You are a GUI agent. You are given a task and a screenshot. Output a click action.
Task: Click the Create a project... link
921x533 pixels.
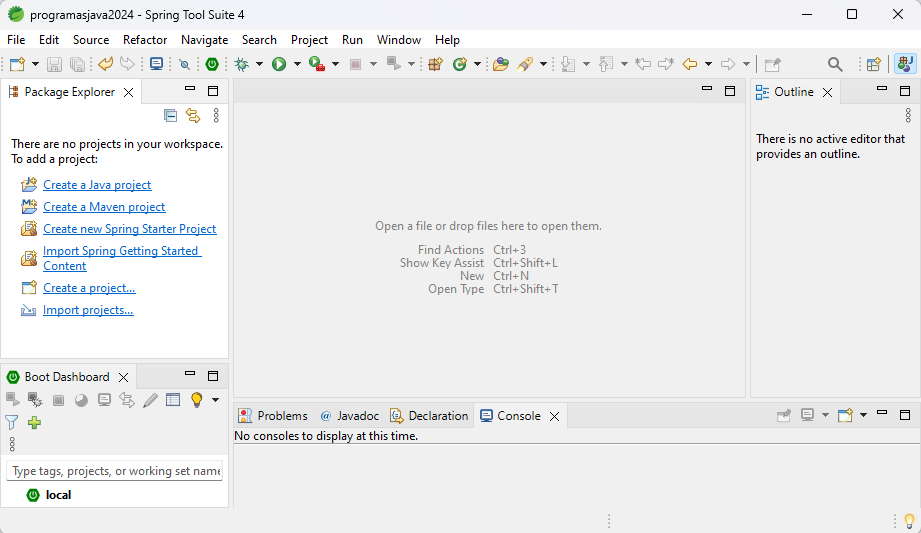click(x=89, y=288)
